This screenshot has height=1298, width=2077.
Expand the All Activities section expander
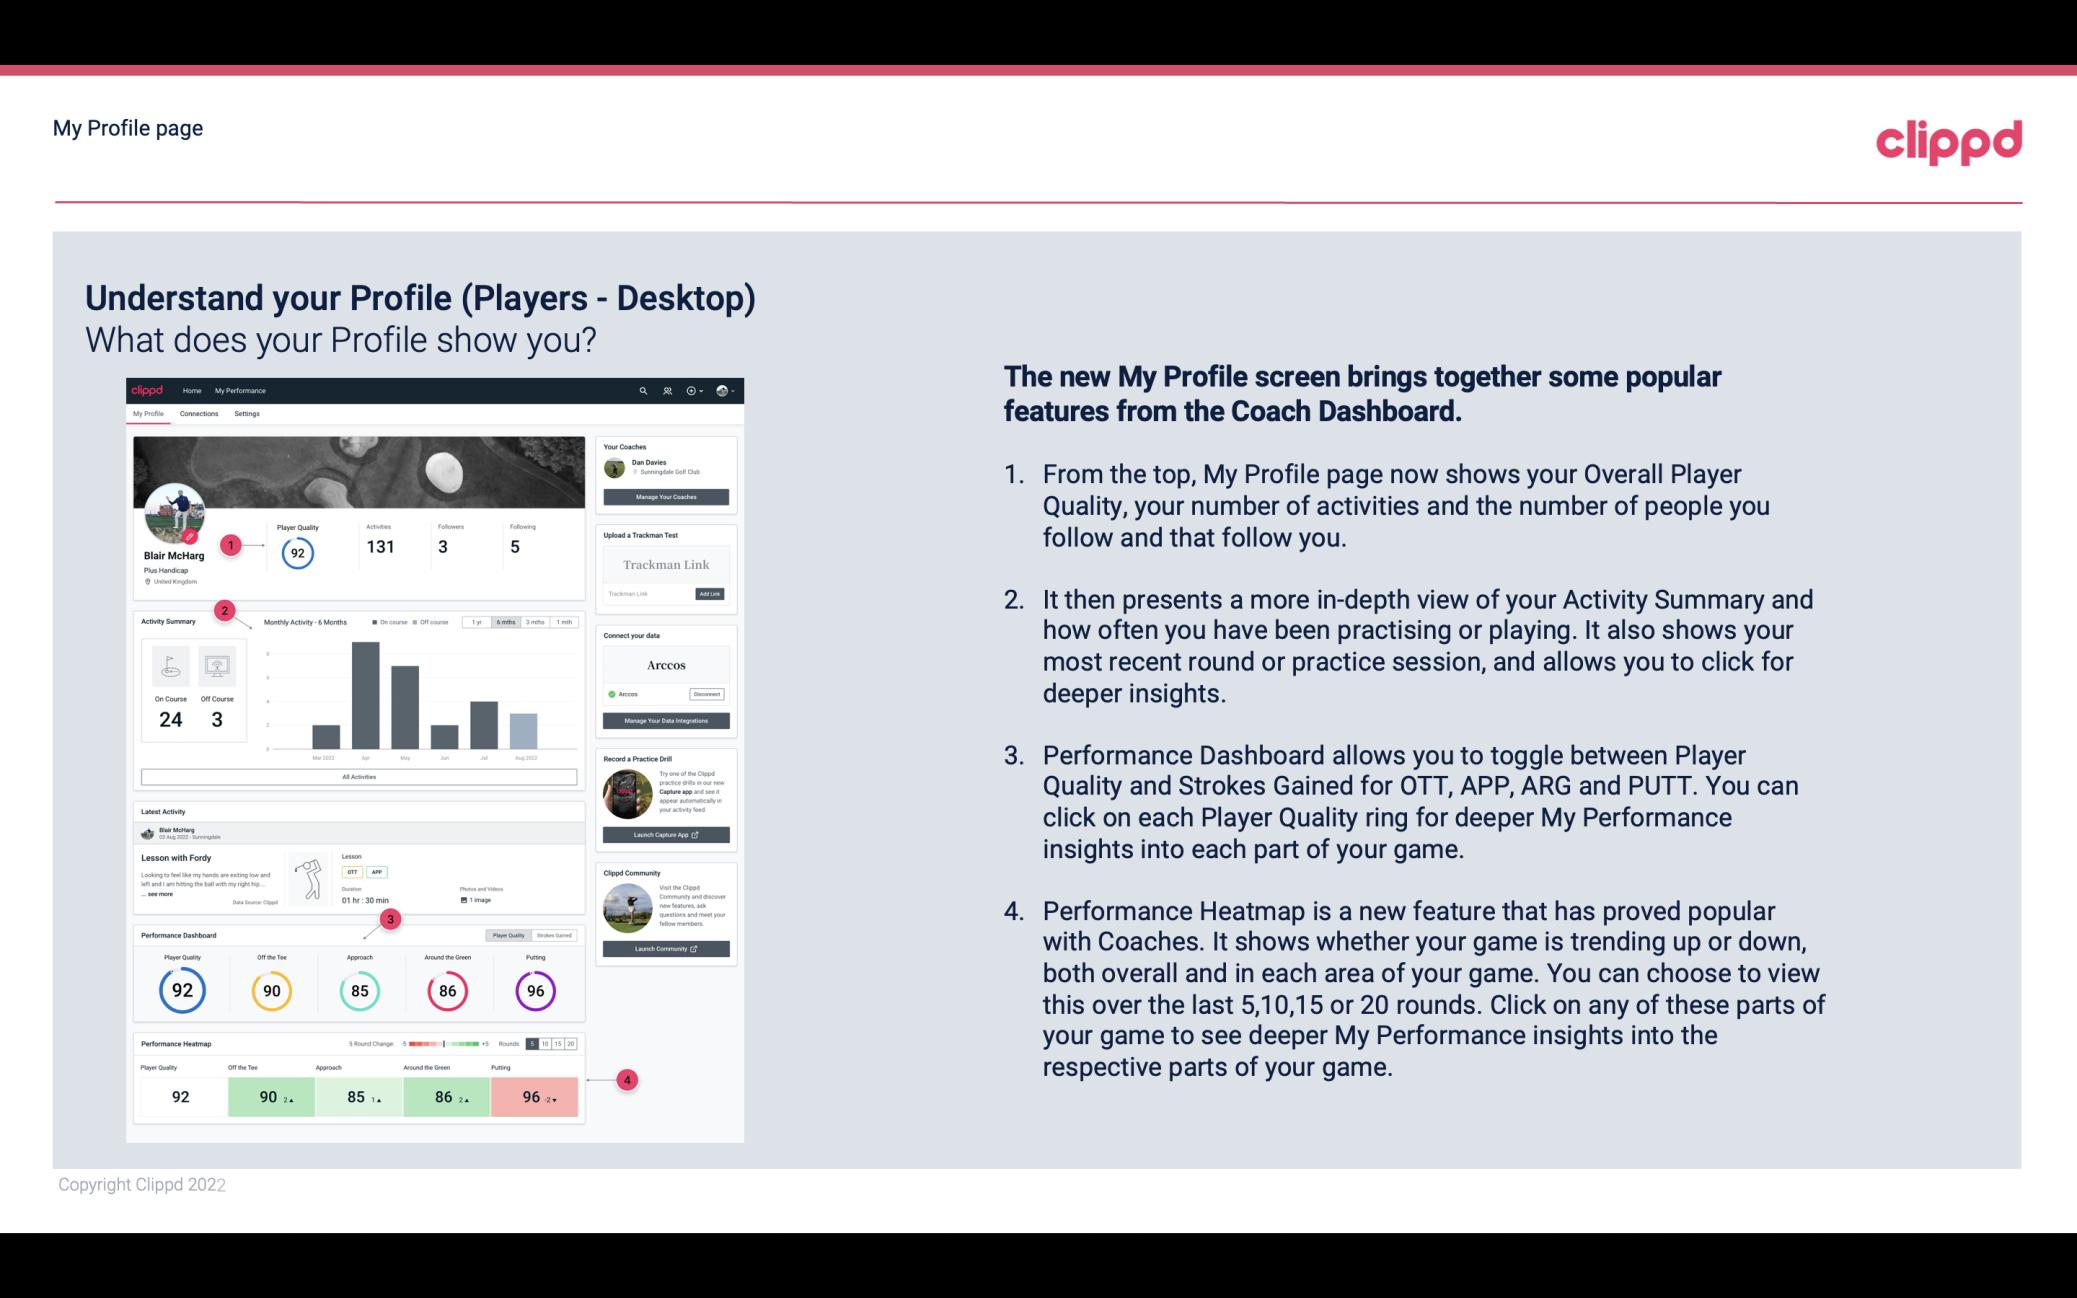tap(359, 776)
